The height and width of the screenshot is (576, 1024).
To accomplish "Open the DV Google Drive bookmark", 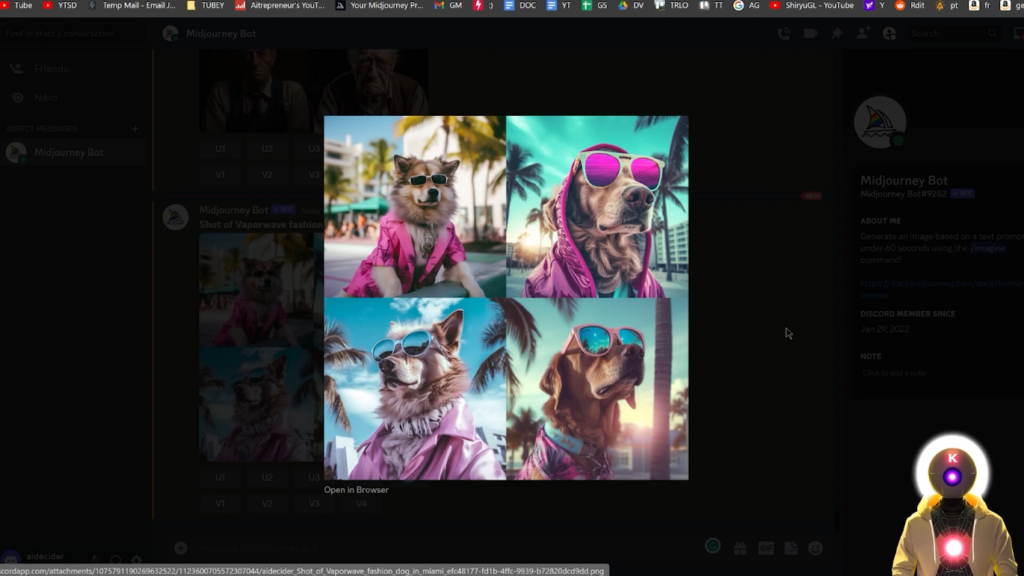I will tap(631, 5).
